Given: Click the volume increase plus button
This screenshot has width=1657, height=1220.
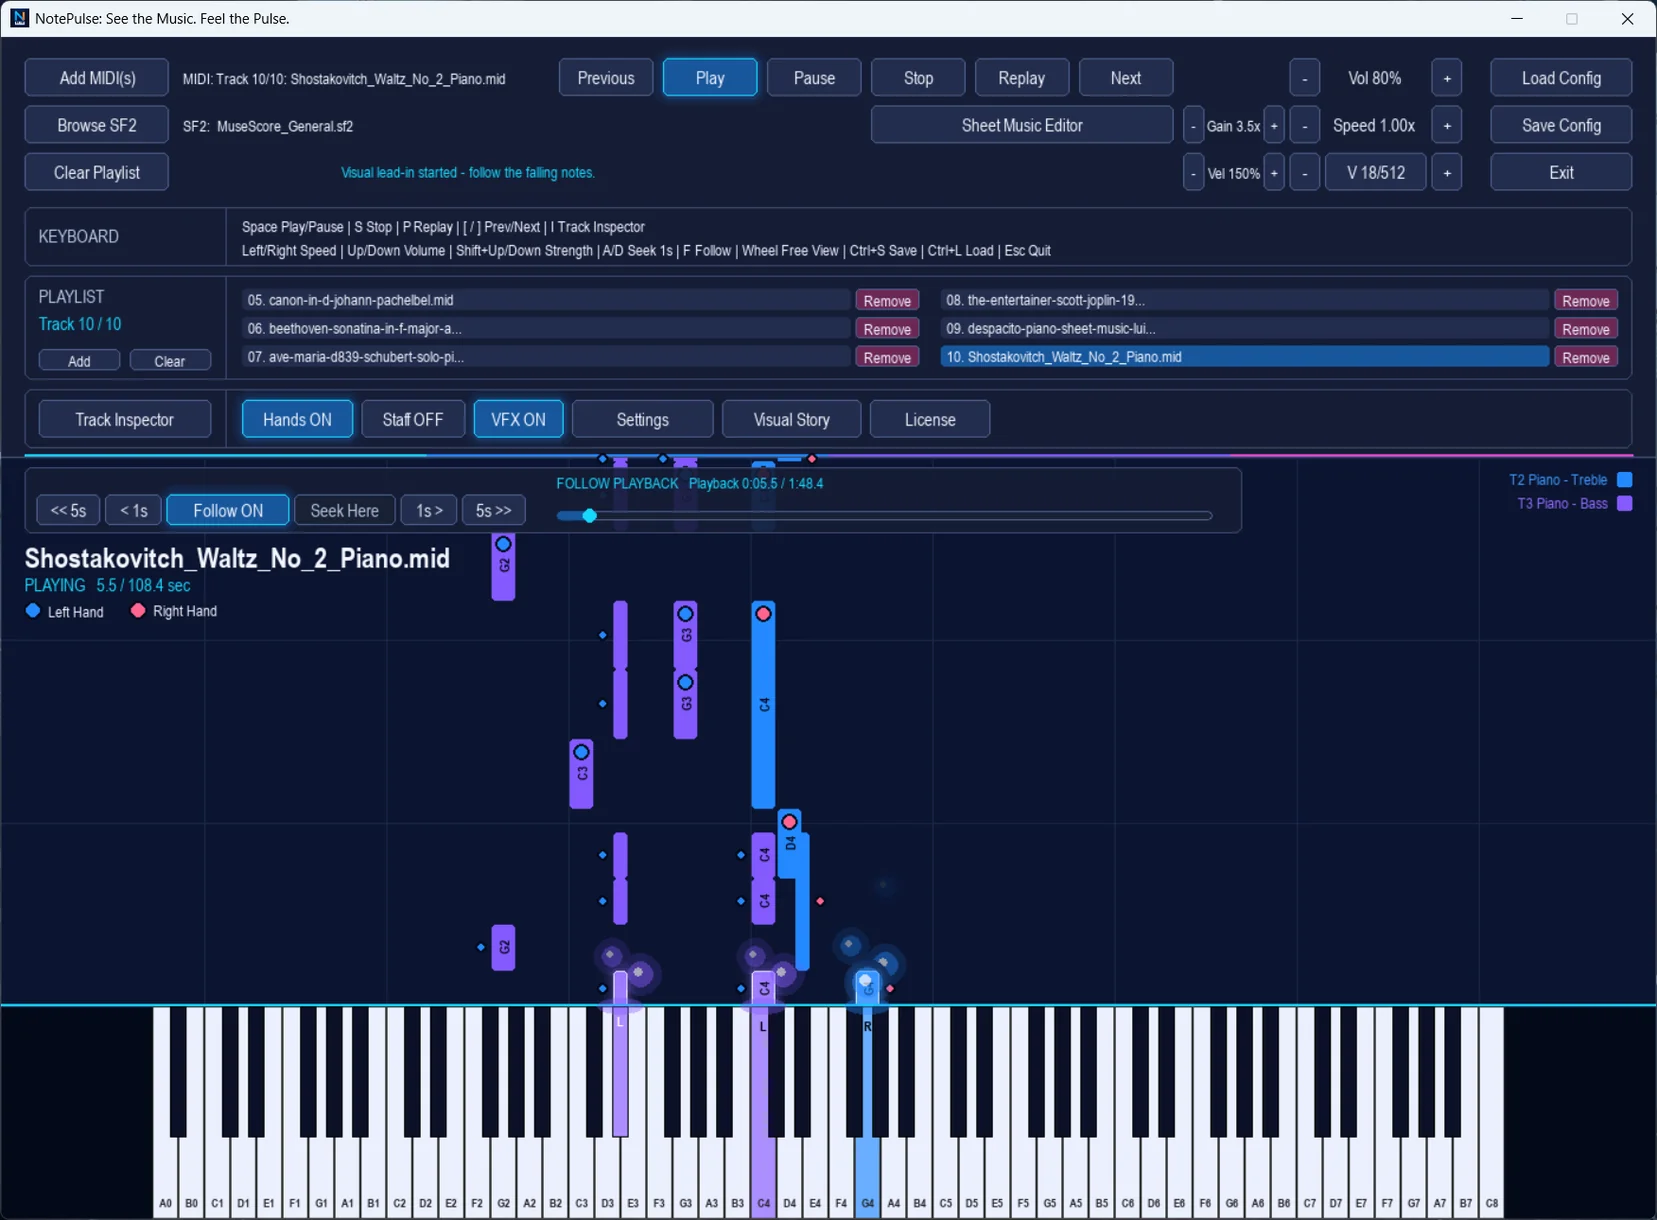Looking at the screenshot, I should tap(1447, 78).
